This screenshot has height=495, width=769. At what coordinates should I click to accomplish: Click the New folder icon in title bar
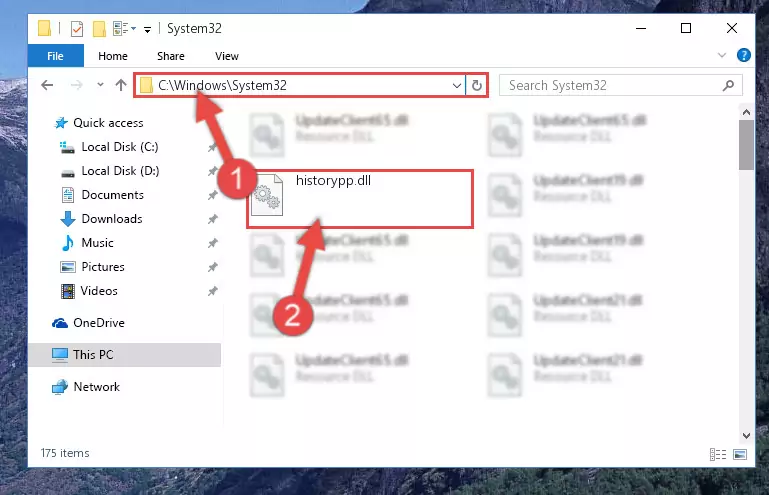click(x=99, y=29)
